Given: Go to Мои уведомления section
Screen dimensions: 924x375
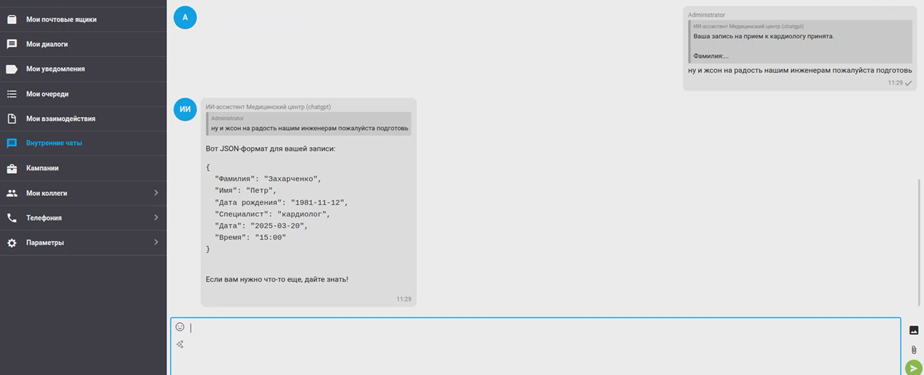Looking at the screenshot, I should click(83, 69).
